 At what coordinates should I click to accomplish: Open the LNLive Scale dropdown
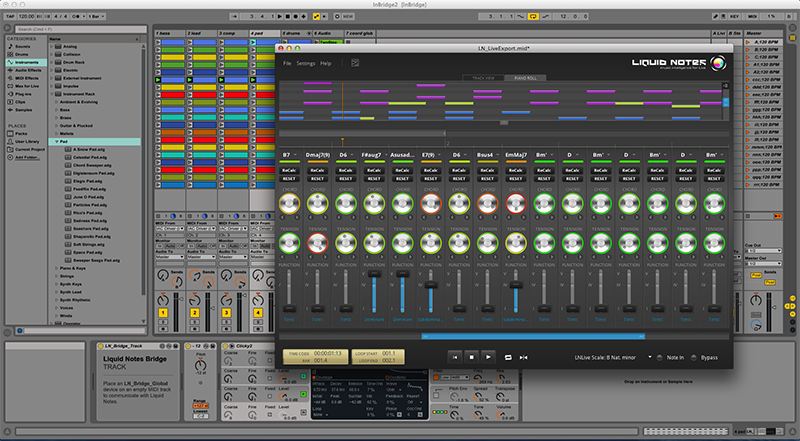[648, 356]
